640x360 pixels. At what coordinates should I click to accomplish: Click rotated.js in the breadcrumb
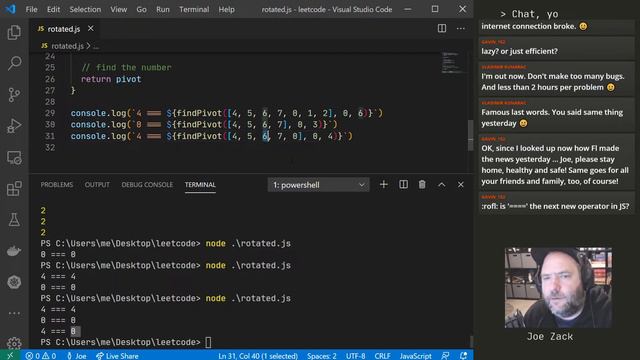67,46
